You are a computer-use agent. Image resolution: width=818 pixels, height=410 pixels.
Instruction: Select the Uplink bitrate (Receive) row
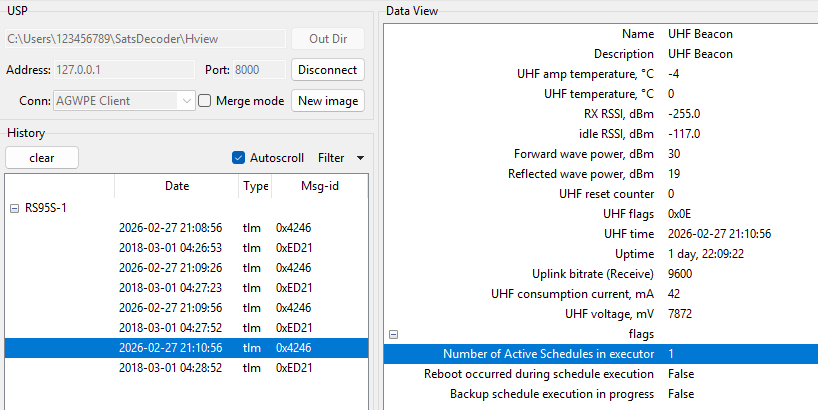click(600, 273)
